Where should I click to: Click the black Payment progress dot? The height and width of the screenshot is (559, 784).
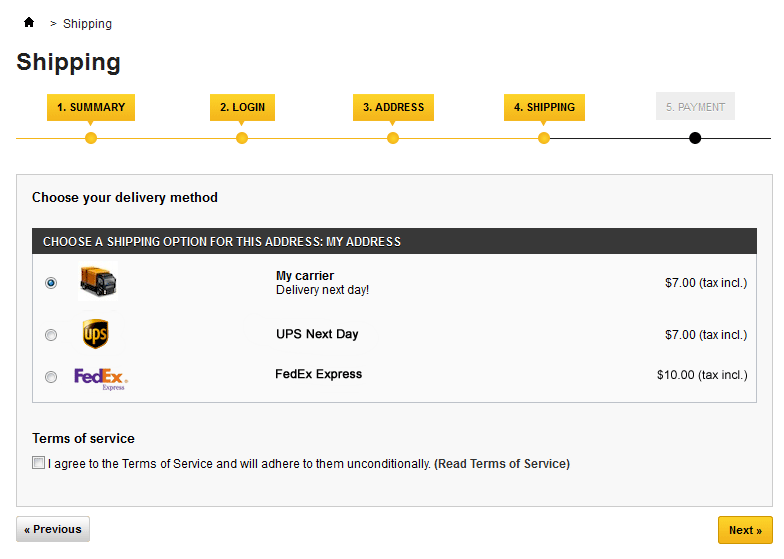coord(695,138)
